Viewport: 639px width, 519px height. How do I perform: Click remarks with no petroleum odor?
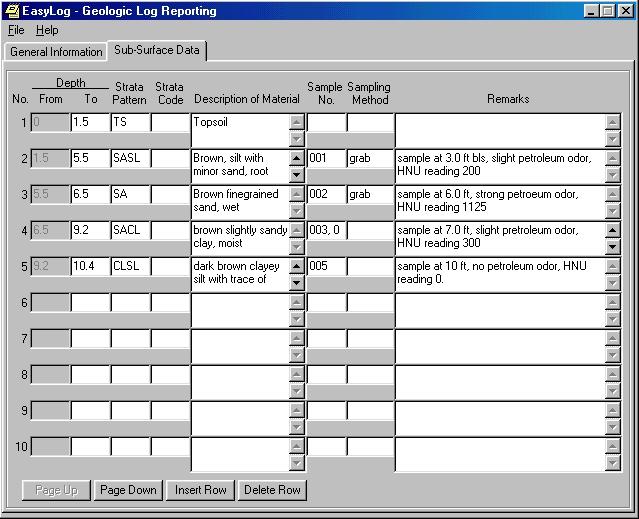pyautogui.click(x=500, y=274)
